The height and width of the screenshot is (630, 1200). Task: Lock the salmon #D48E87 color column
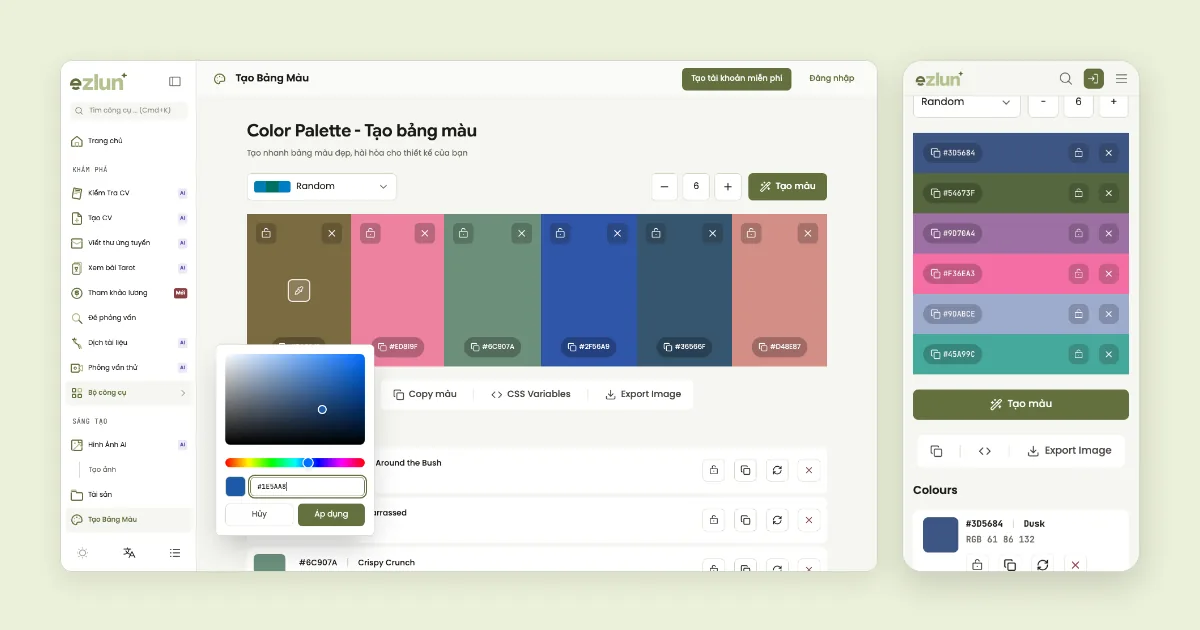click(751, 233)
